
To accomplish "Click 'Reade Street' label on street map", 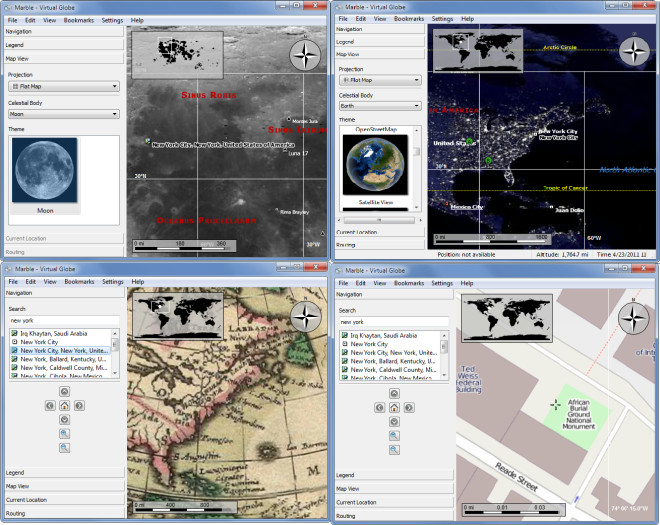I will click(x=516, y=477).
